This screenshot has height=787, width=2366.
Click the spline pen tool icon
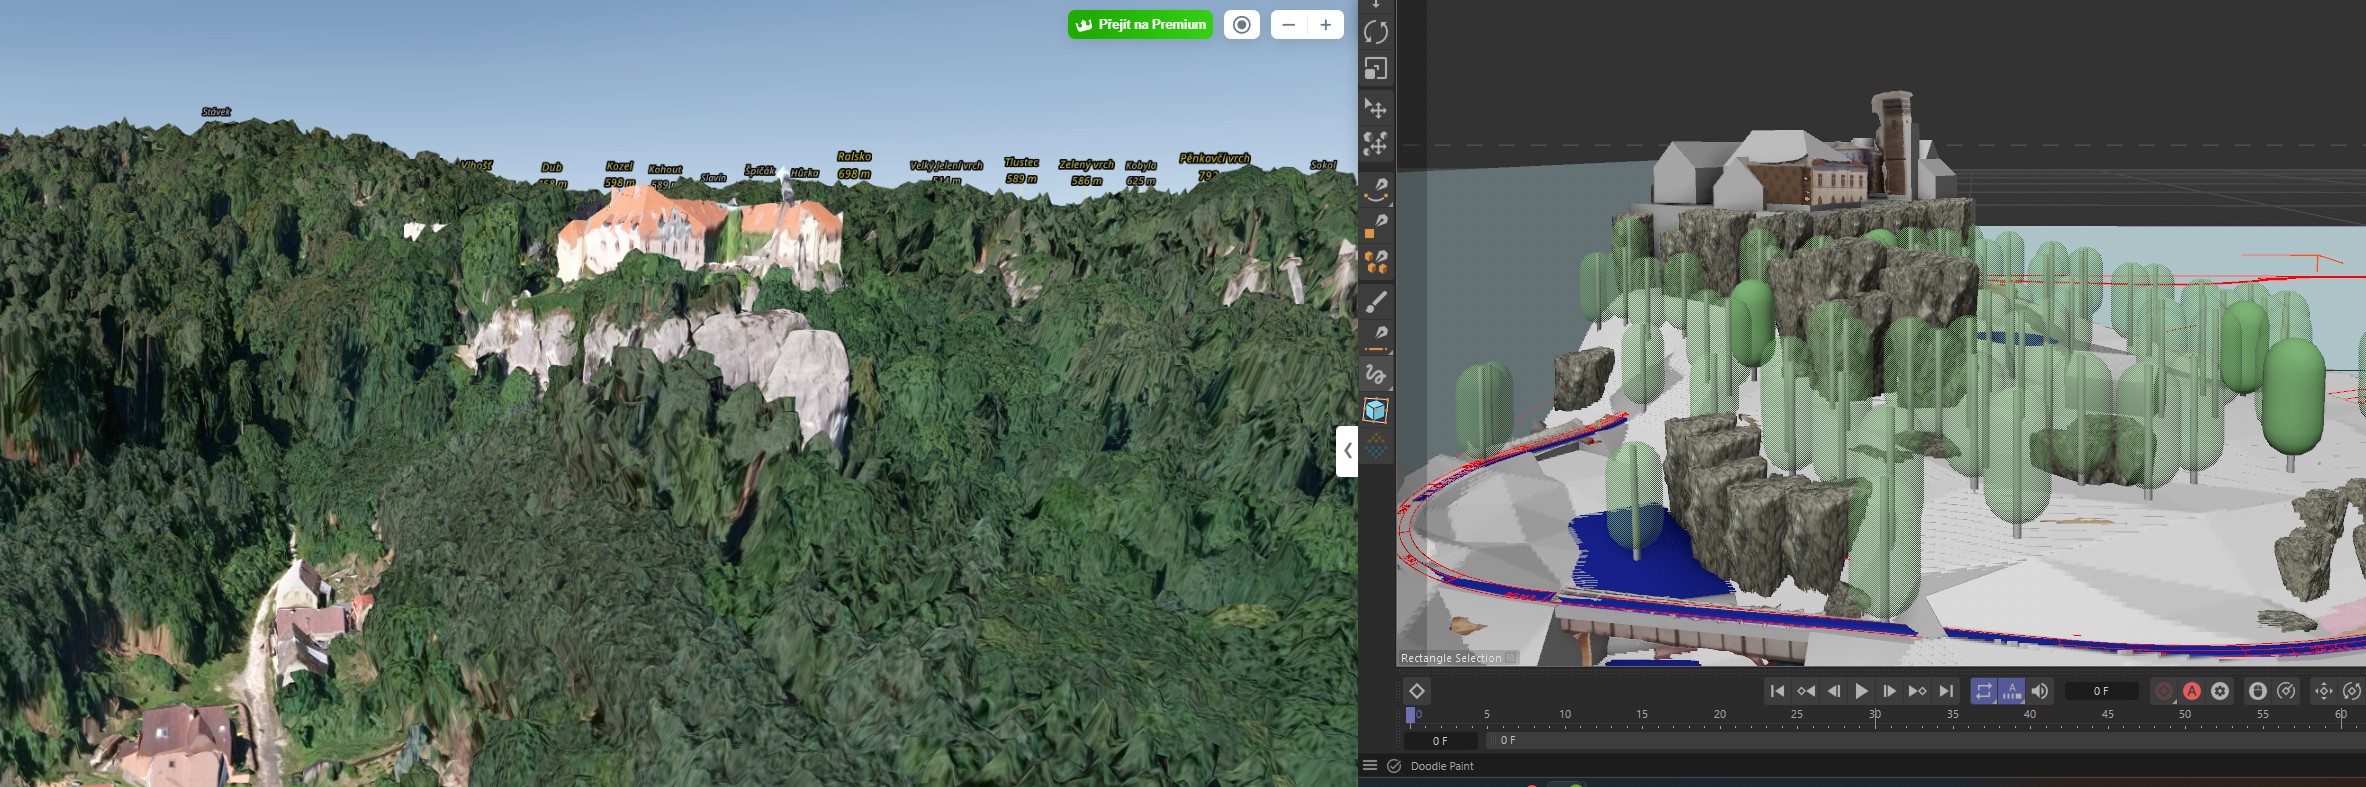[1376, 188]
